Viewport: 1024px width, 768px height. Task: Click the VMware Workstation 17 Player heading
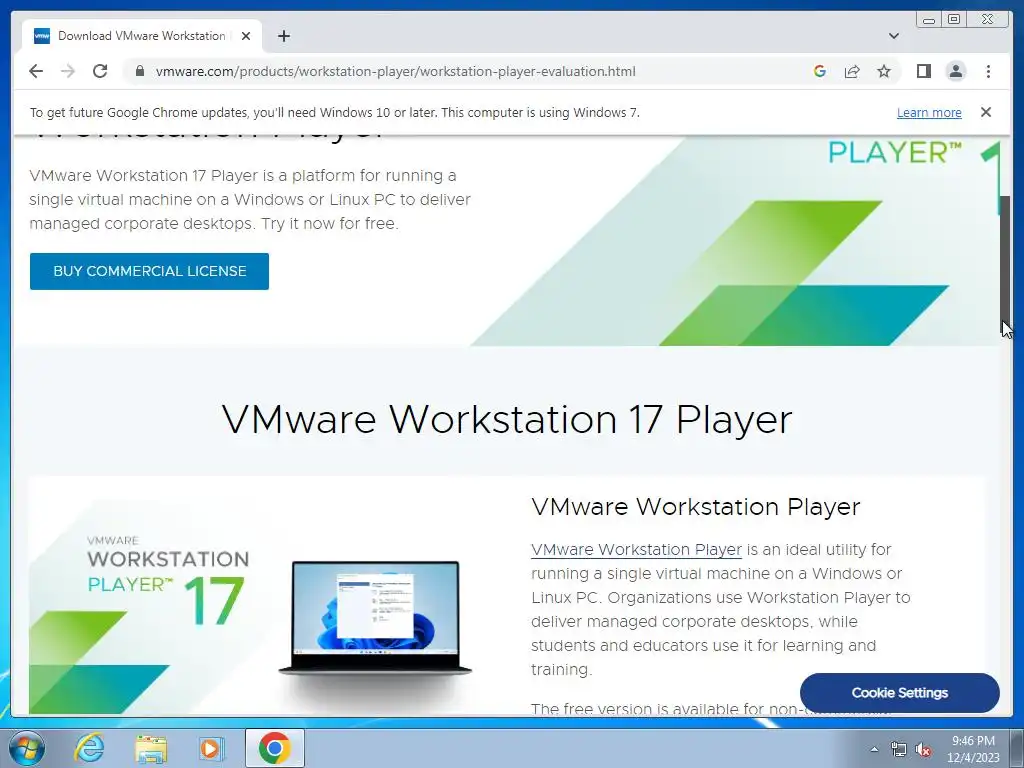pyautogui.click(x=507, y=419)
